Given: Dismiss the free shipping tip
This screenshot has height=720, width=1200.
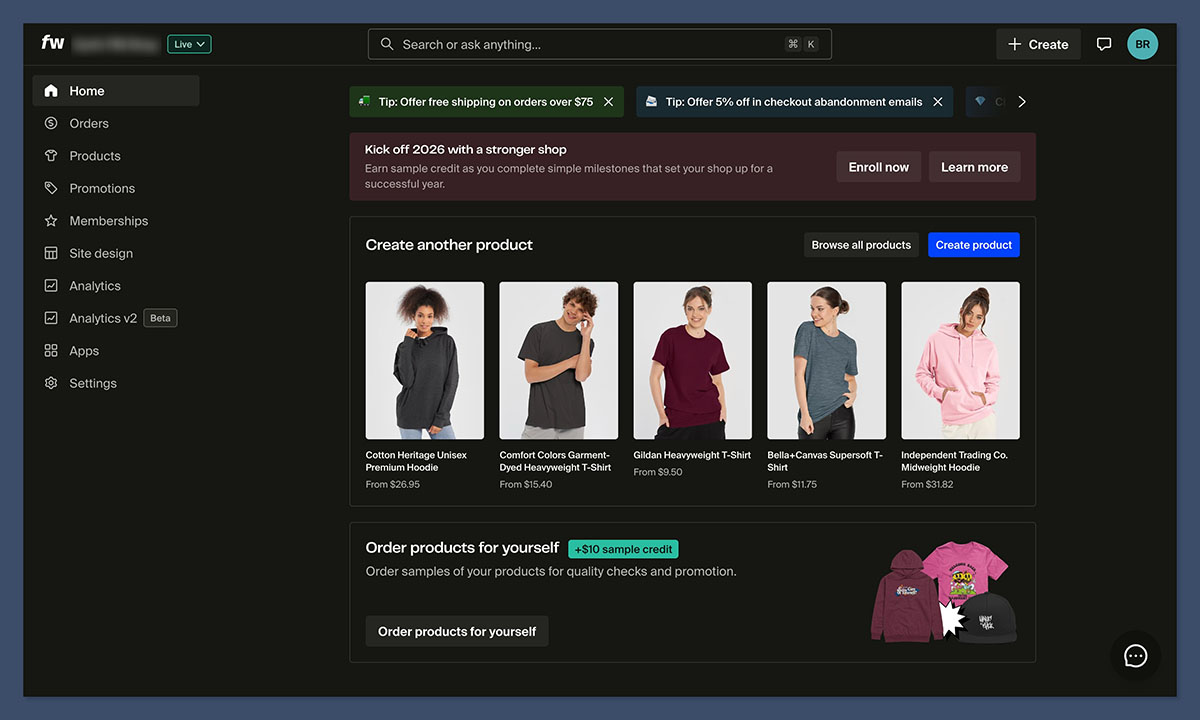Looking at the screenshot, I should tap(608, 101).
